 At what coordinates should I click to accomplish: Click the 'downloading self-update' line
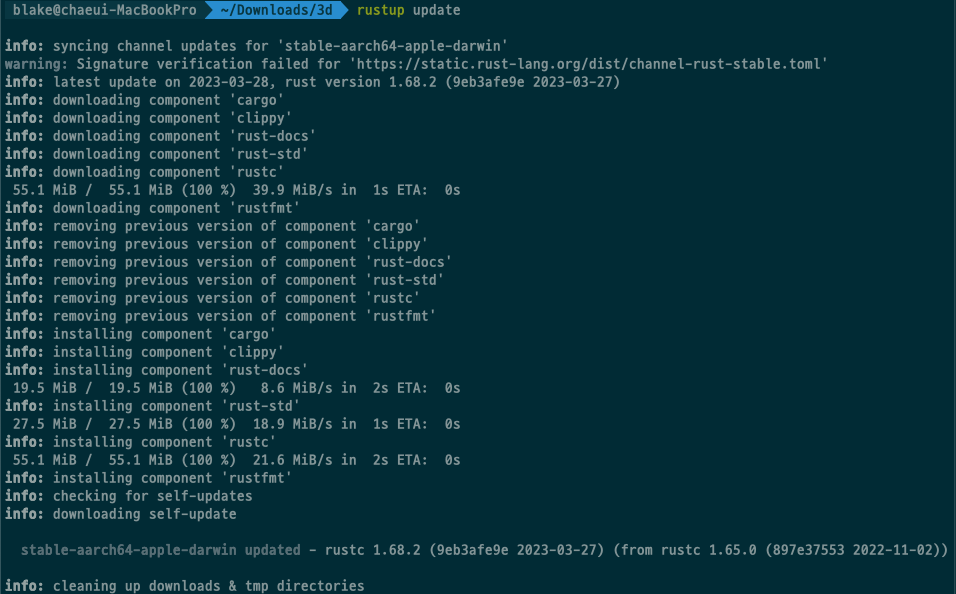[120, 513]
